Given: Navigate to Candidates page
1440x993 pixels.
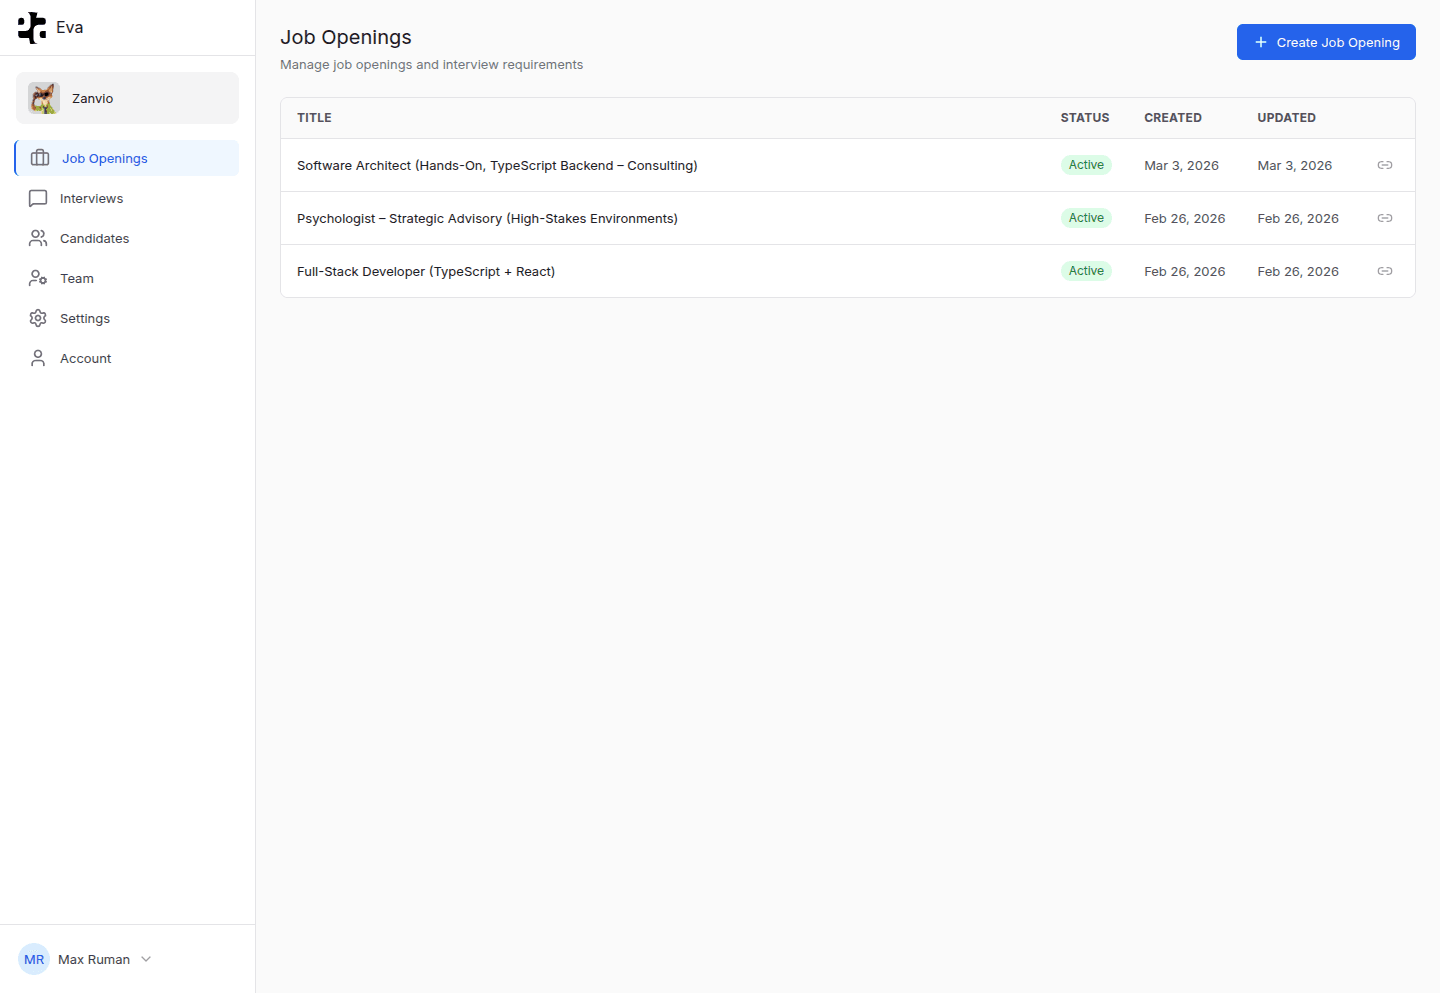Looking at the screenshot, I should 127,238.
